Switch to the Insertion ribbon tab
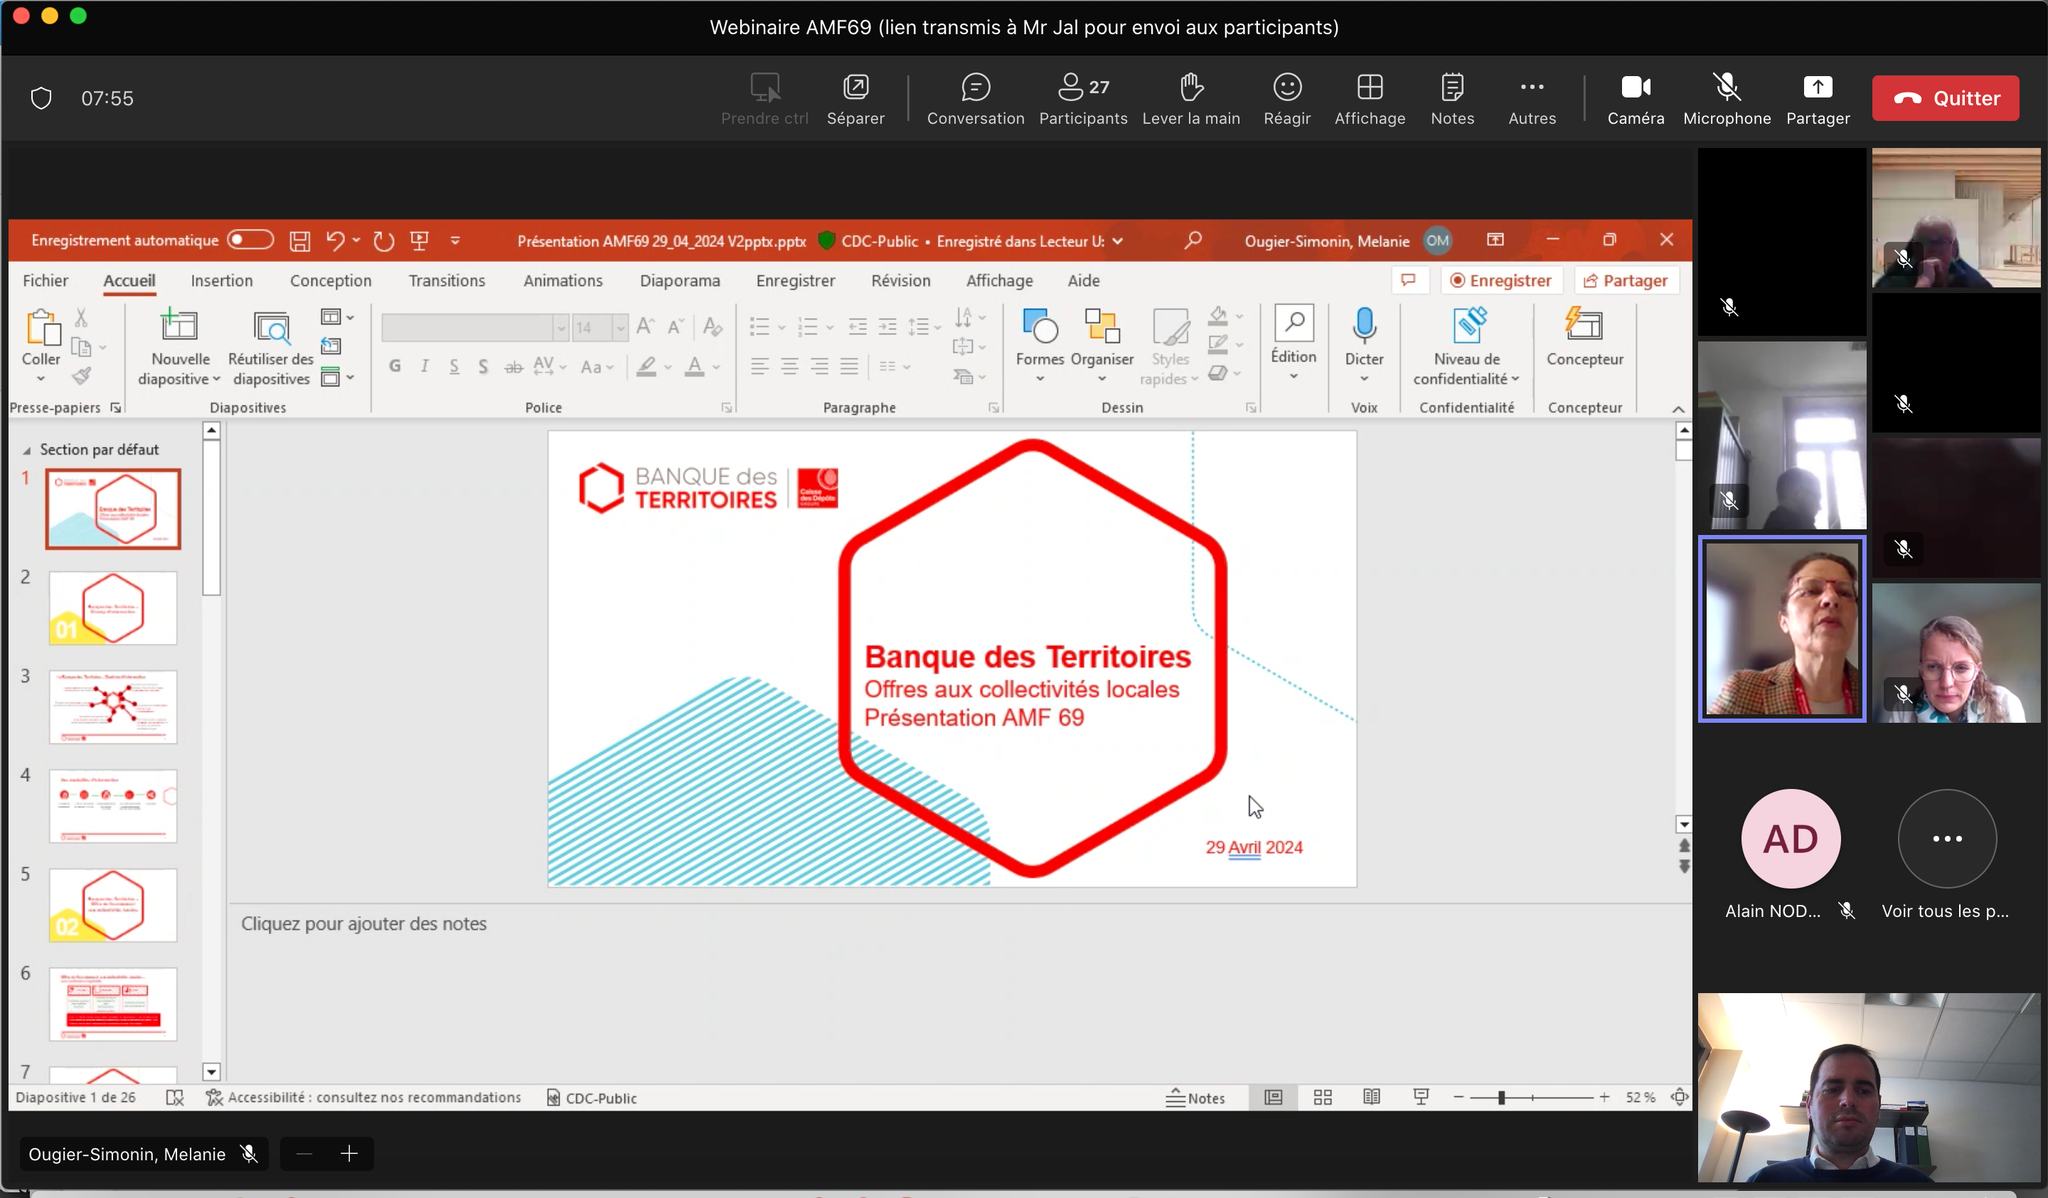 click(221, 281)
